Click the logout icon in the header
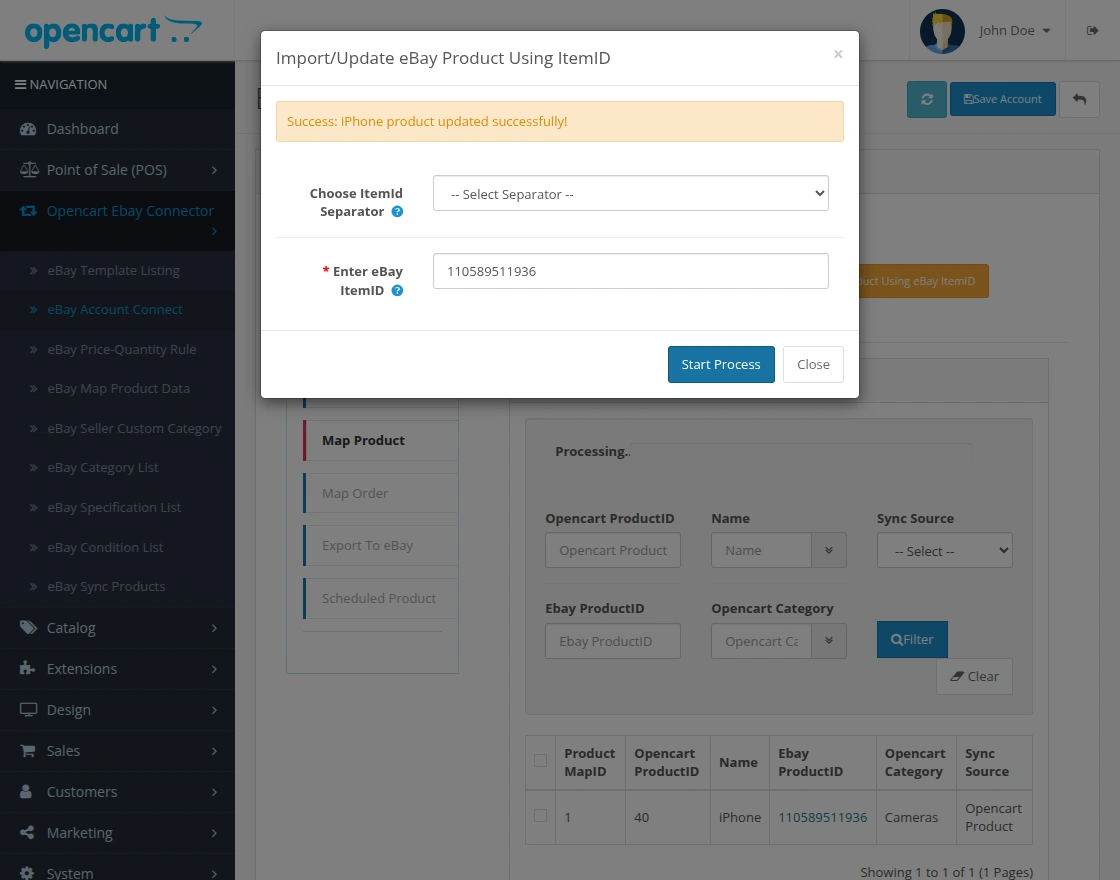This screenshot has width=1120, height=880. point(1092,30)
